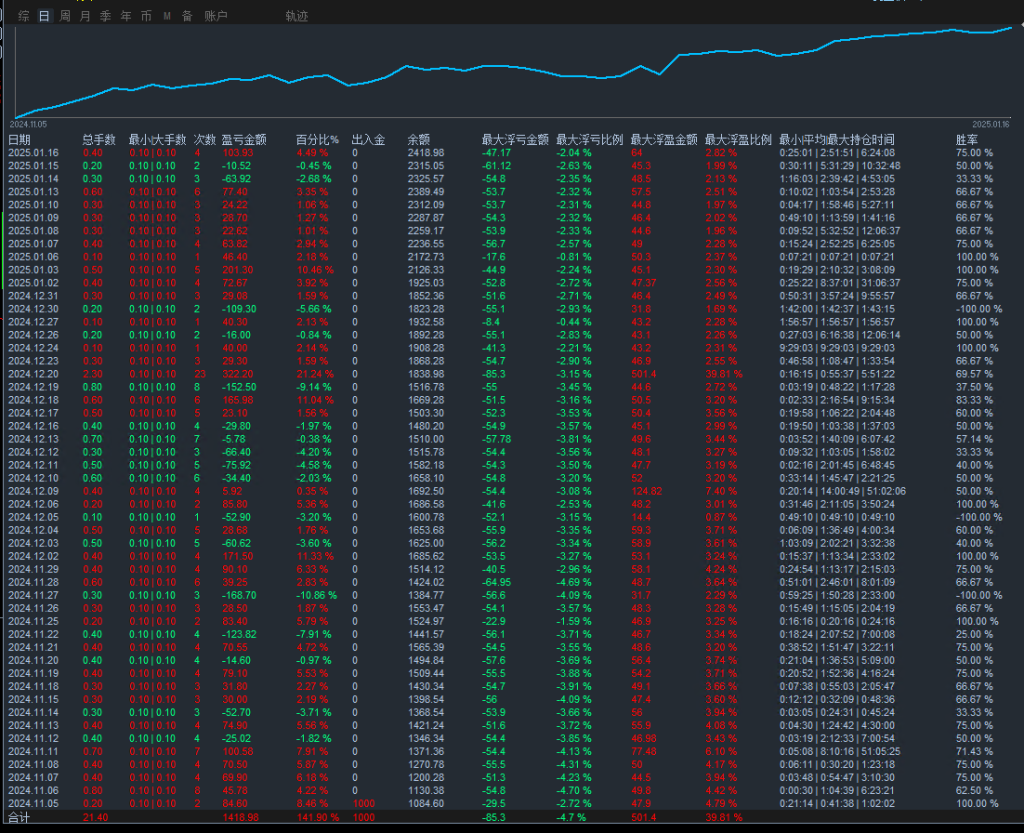The image size is (1024, 833).
Task: Click the 胜率 win rate column header
Action: coord(967,140)
